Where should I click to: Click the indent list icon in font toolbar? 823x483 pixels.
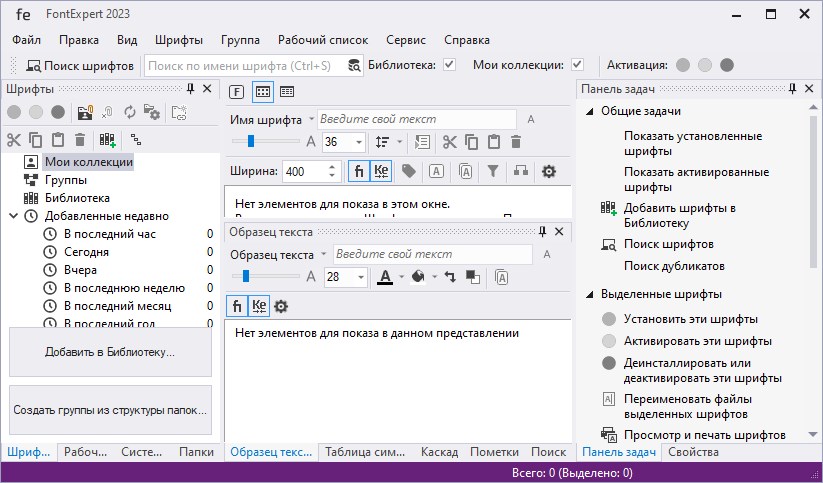tap(422, 142)
